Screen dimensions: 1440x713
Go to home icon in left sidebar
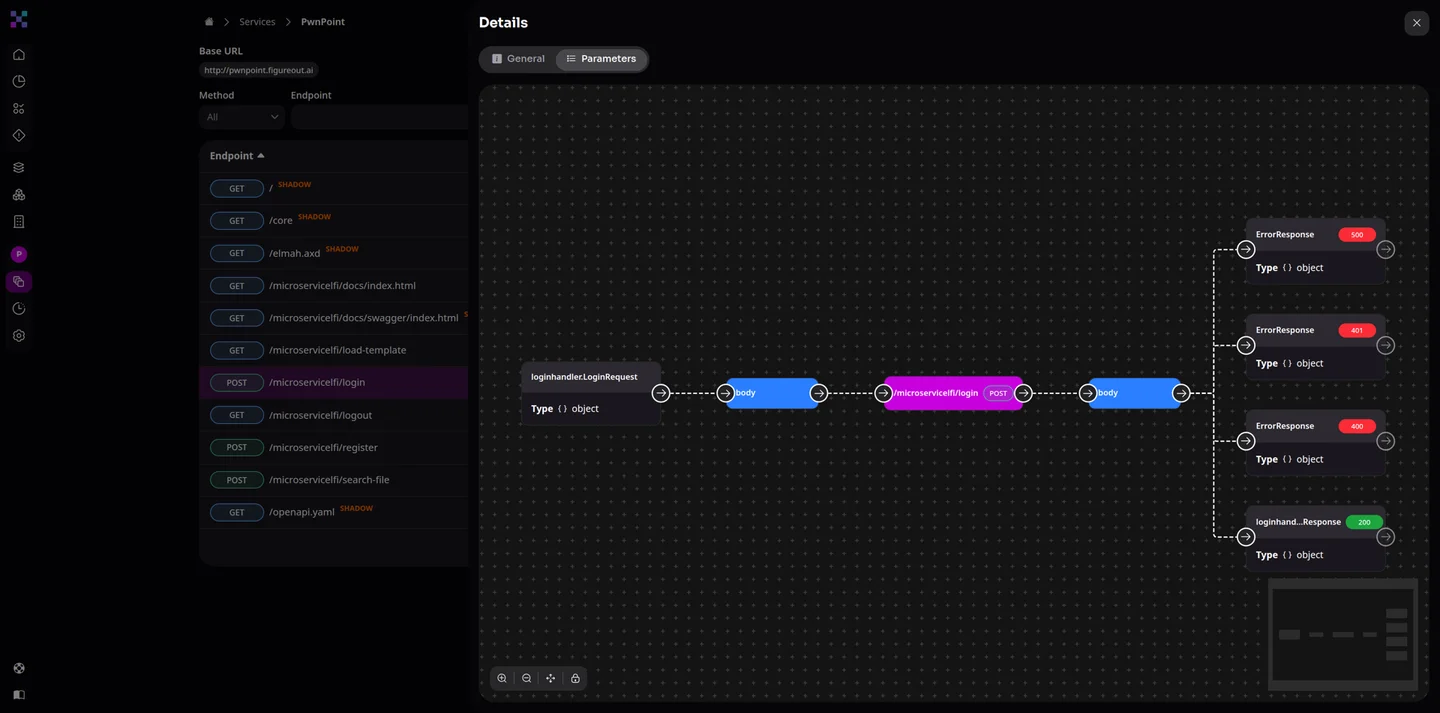point(19,55)
